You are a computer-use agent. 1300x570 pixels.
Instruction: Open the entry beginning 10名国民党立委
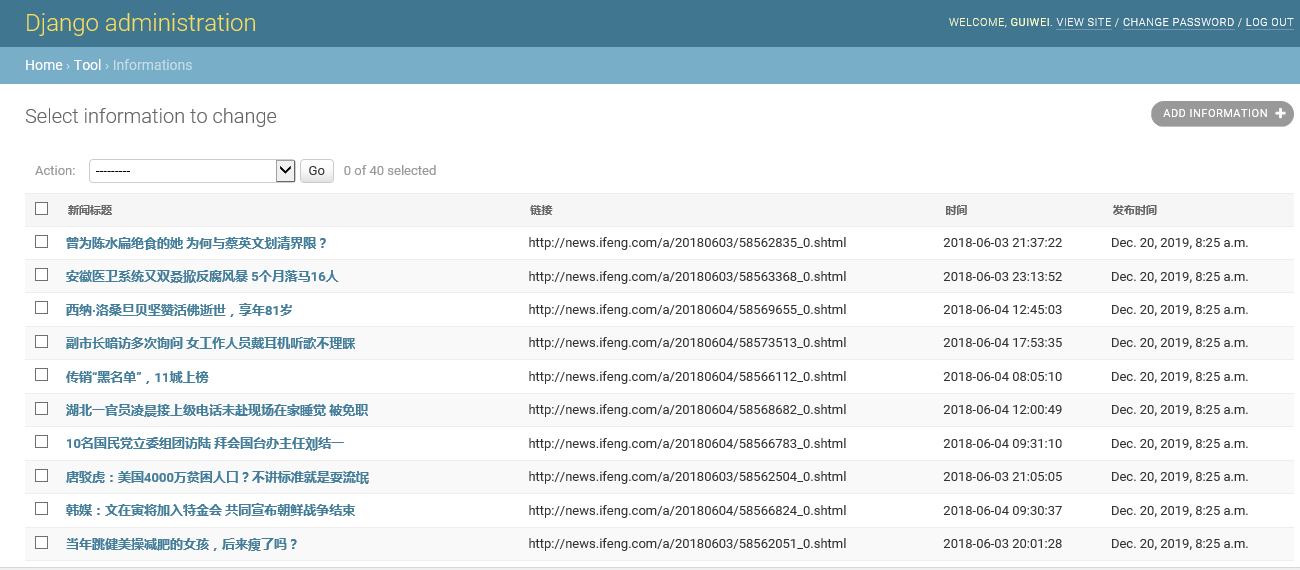tap(205, 443)
